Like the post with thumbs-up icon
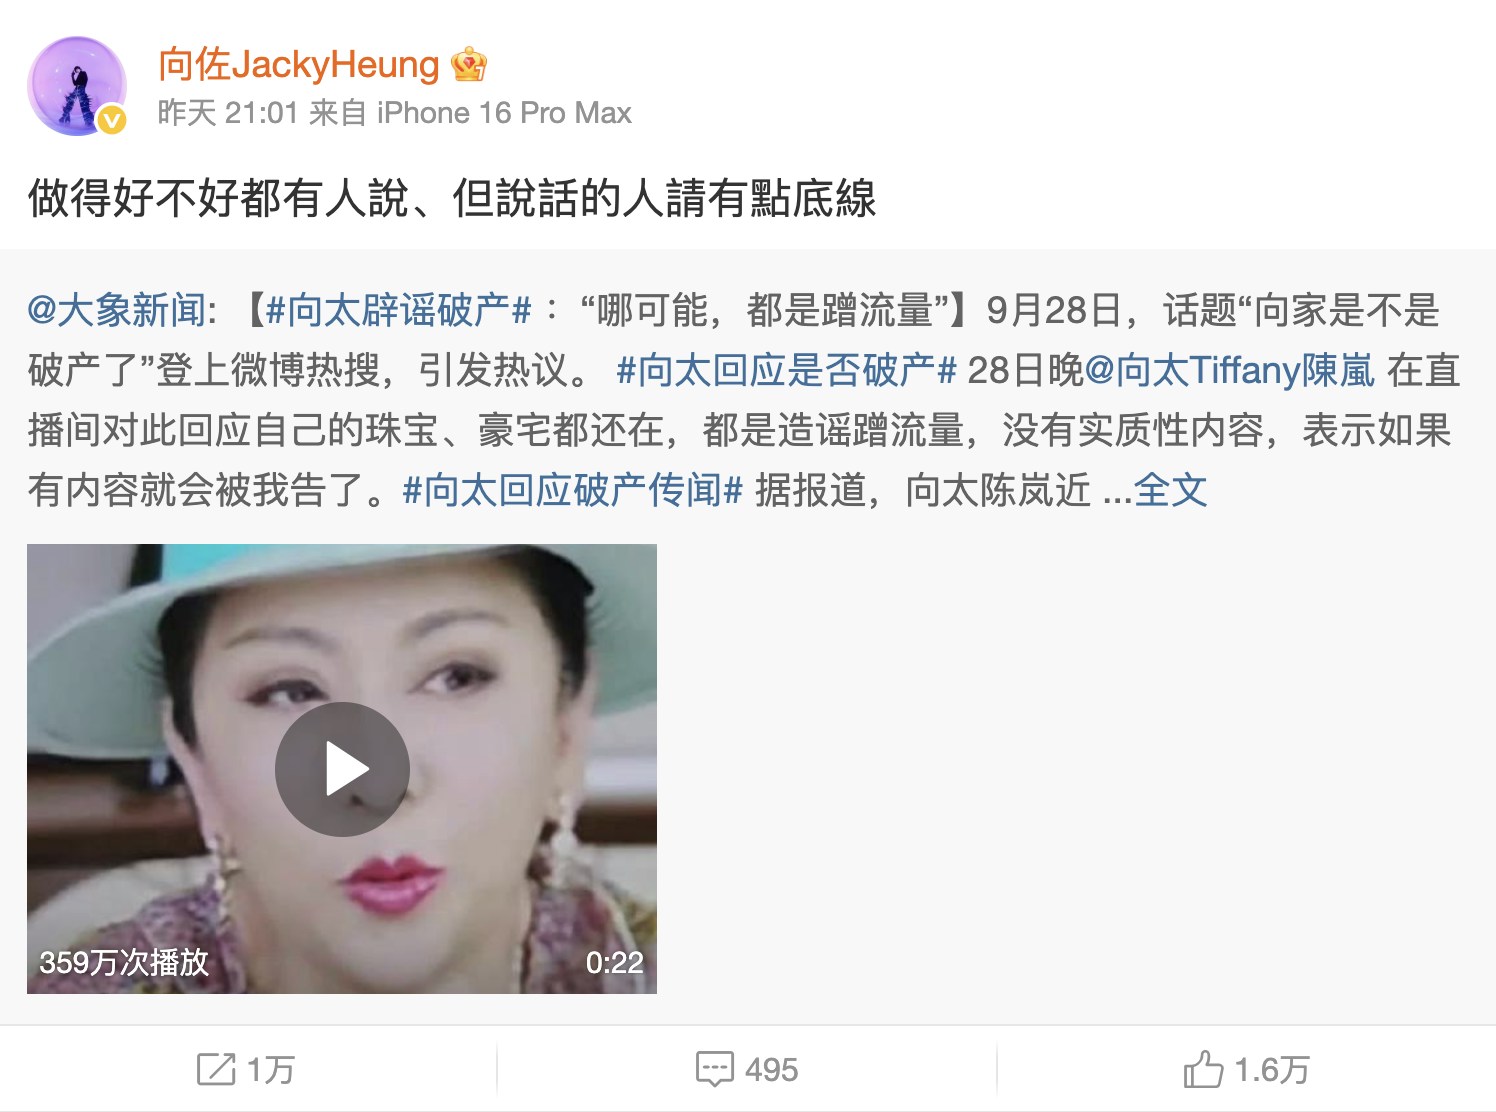The width and height of the screenshot is (1496, 1112). point(1203,1069)
